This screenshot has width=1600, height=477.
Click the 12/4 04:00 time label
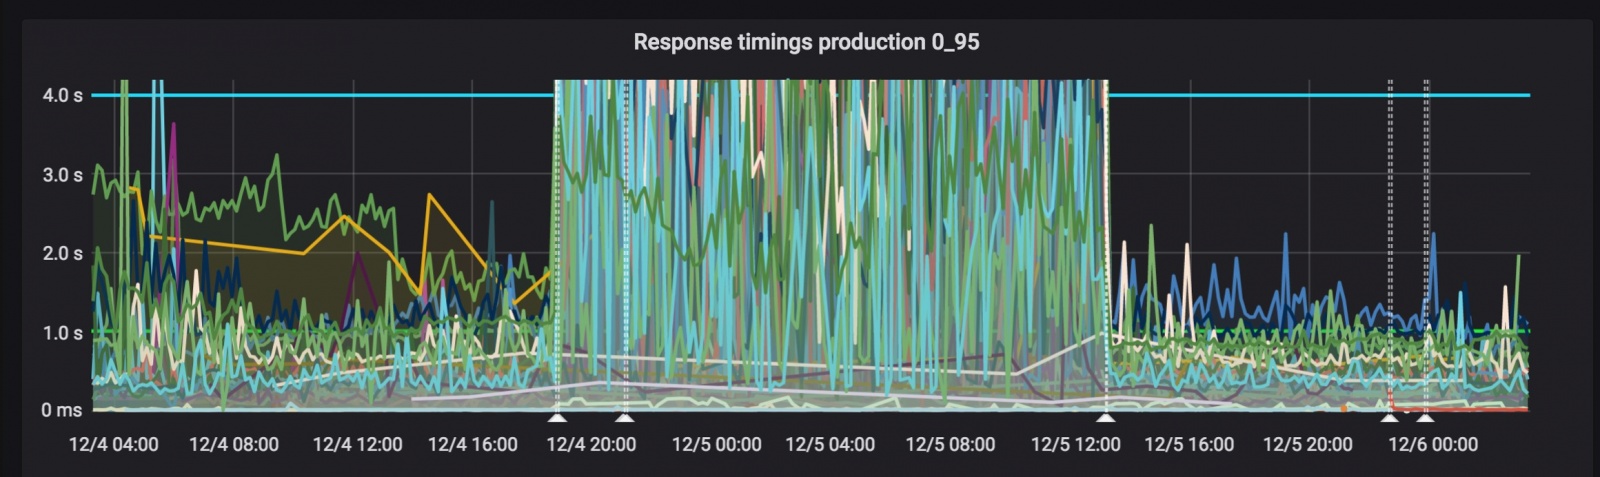[x=113, y=444]
